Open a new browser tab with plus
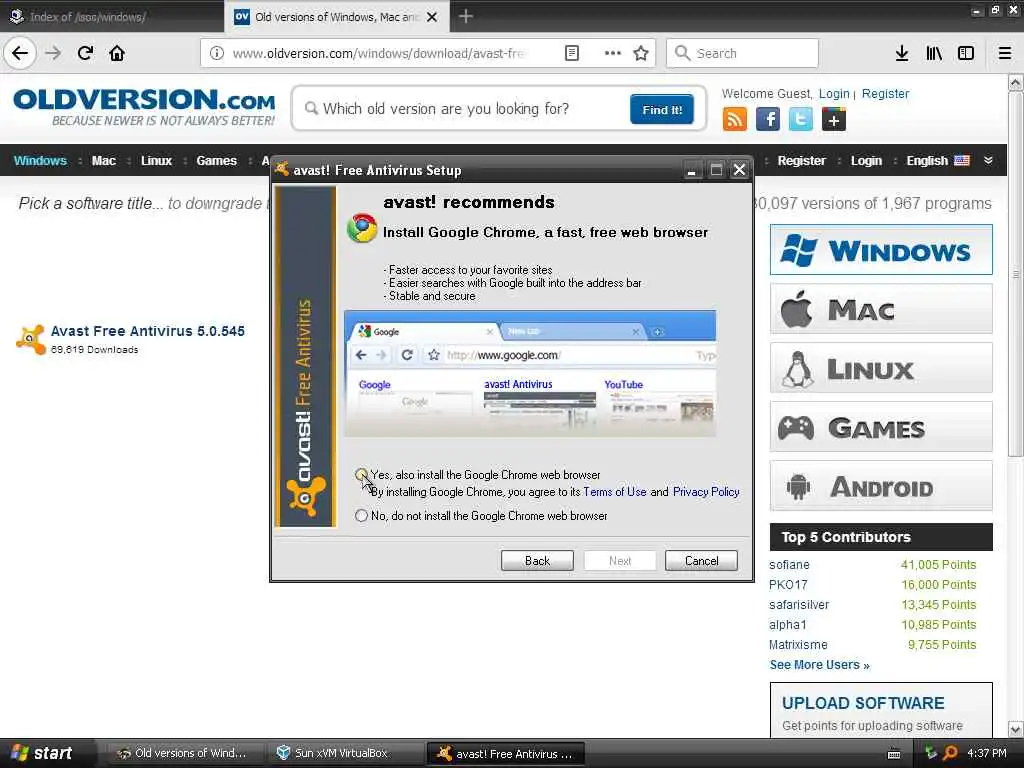Viewport: 1024px width, 768px height. coord(466,16)
